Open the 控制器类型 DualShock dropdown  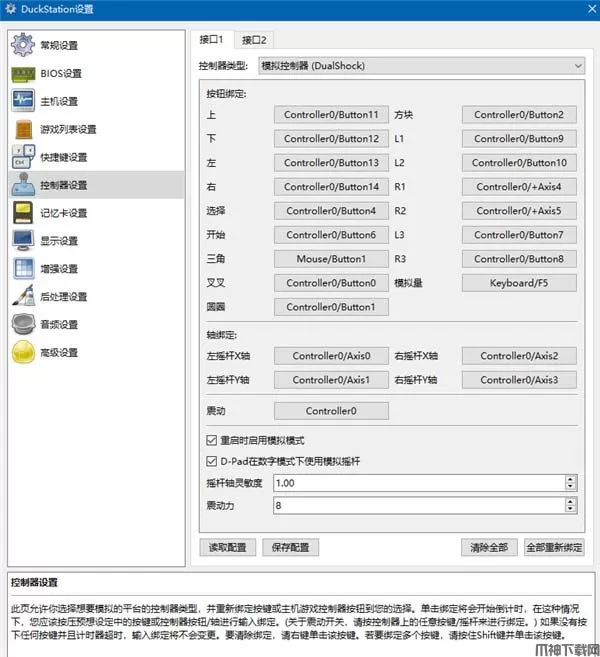[x=422, y=66]
